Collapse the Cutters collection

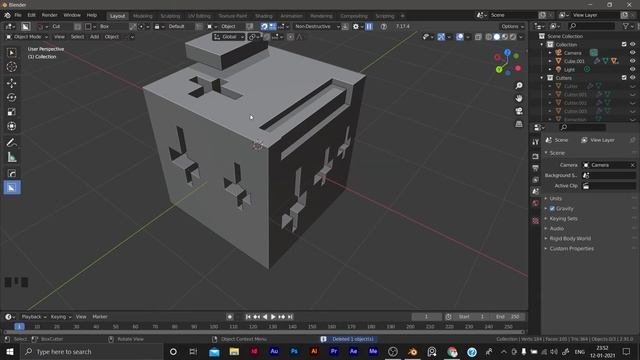[x=542, y=78]
